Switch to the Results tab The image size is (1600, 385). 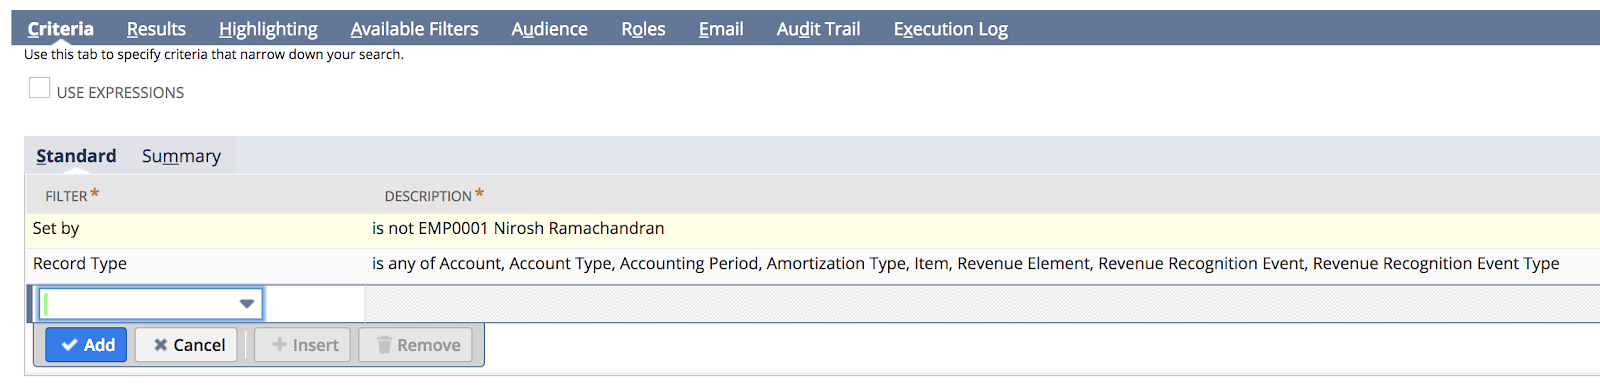pyautogui.click(x=156, y=29)
